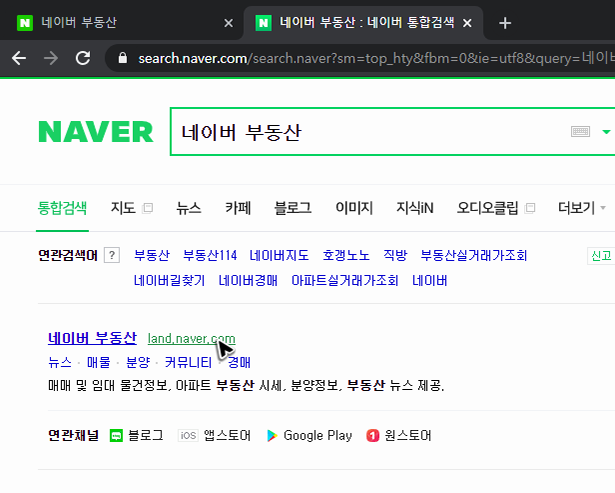
Task: Select the 통합검색 tab
Action: 62,208
